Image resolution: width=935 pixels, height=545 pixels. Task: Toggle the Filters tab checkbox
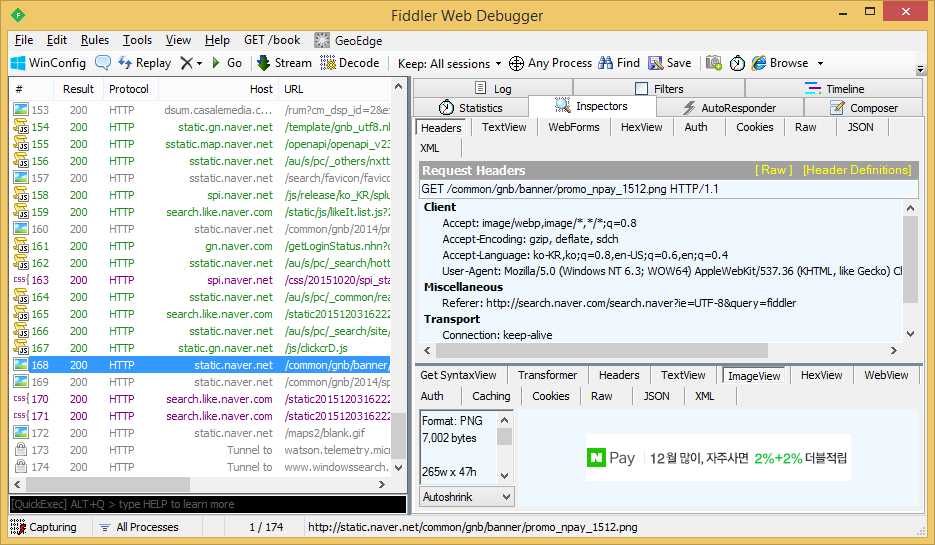click(x=642, y=89)
